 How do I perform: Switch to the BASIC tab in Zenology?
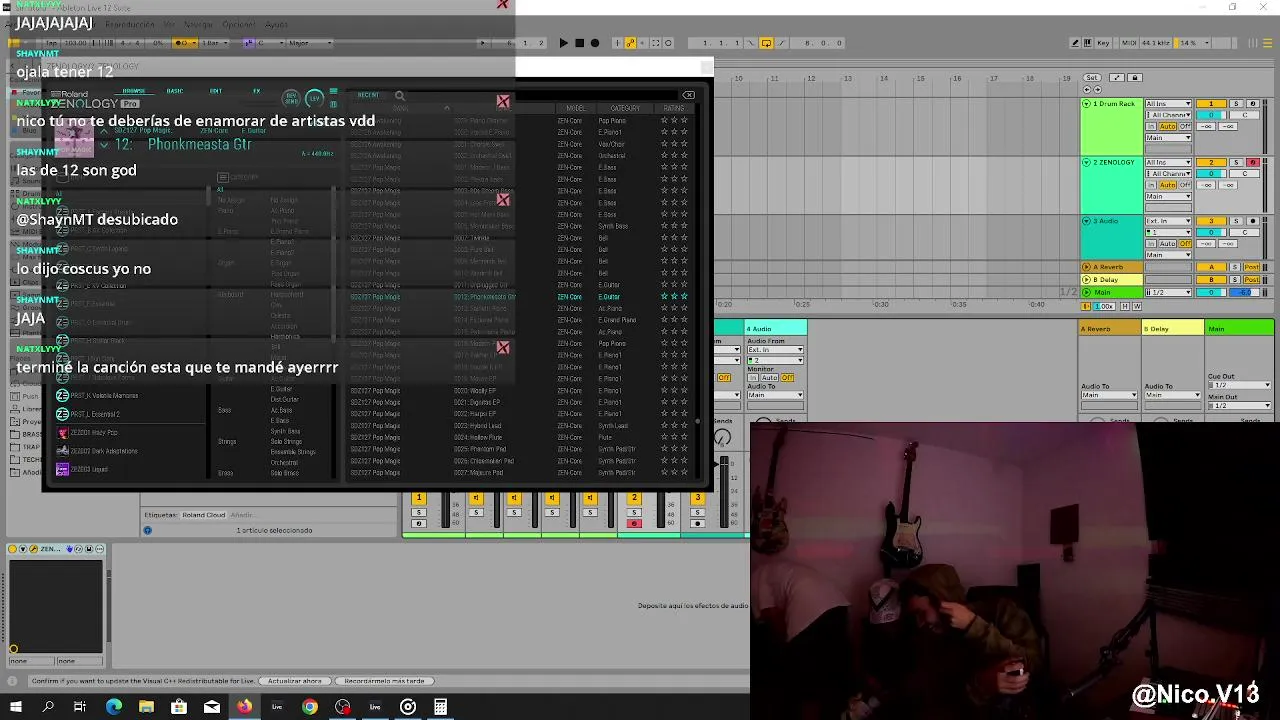pos(175,91)
